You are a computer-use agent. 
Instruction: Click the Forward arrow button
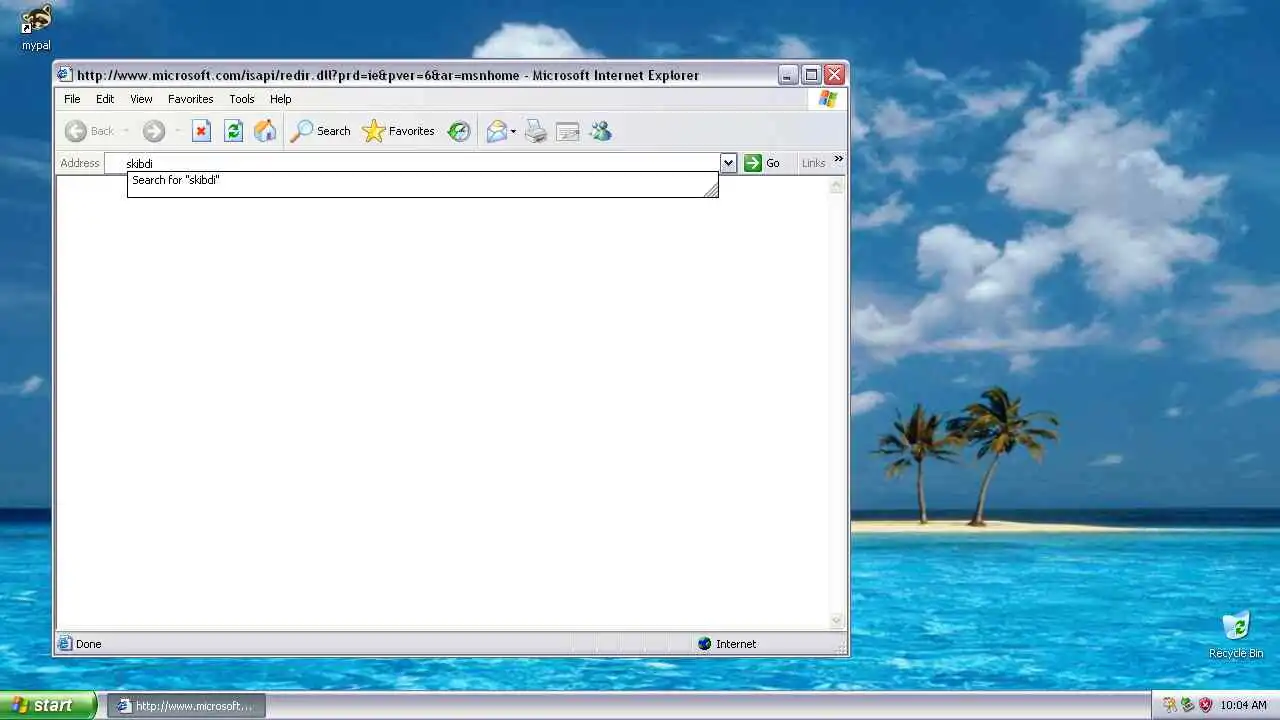pos(153,131)
